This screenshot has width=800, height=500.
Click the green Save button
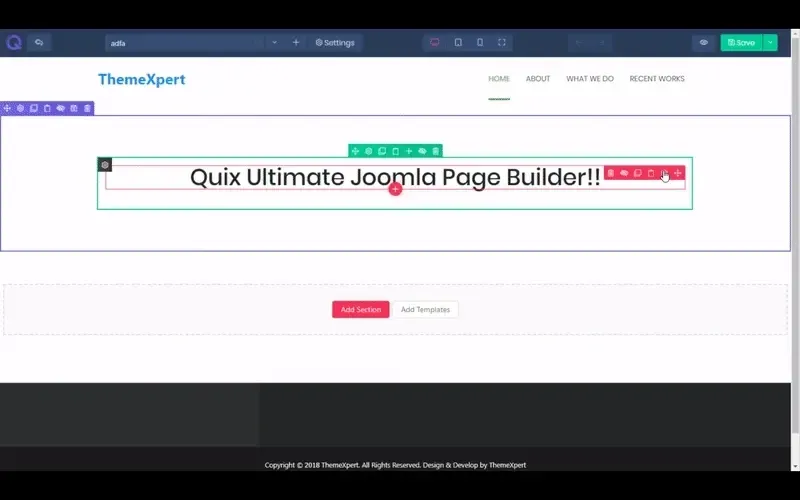741,42
